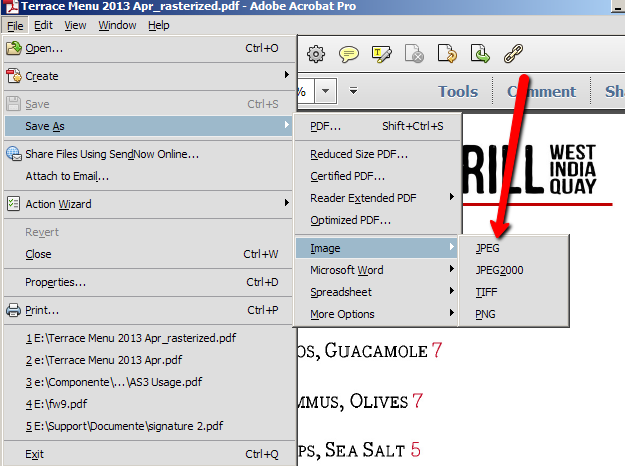This screenshot has height=466, width=625.
Task: Click the chain link icon
Action: coord(513,54)
